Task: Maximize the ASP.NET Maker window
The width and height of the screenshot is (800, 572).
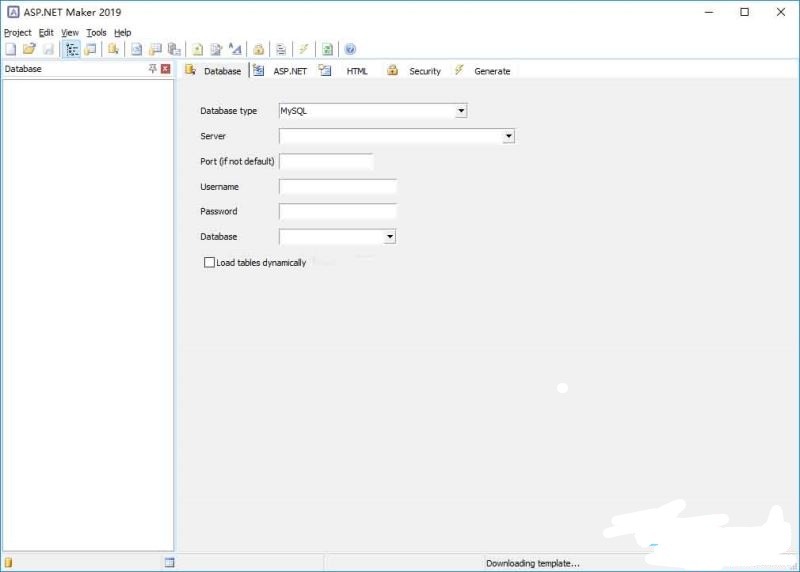Action: pyautogui.click(x=744, y=12)
